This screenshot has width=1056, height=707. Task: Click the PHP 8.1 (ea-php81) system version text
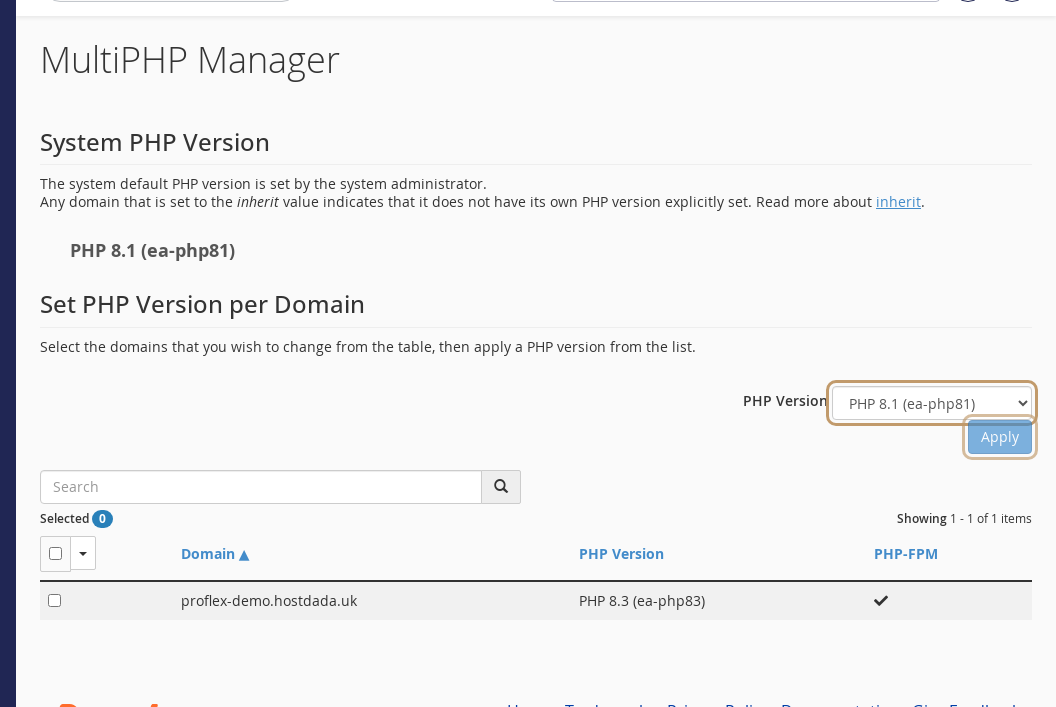tap(152, 250)
